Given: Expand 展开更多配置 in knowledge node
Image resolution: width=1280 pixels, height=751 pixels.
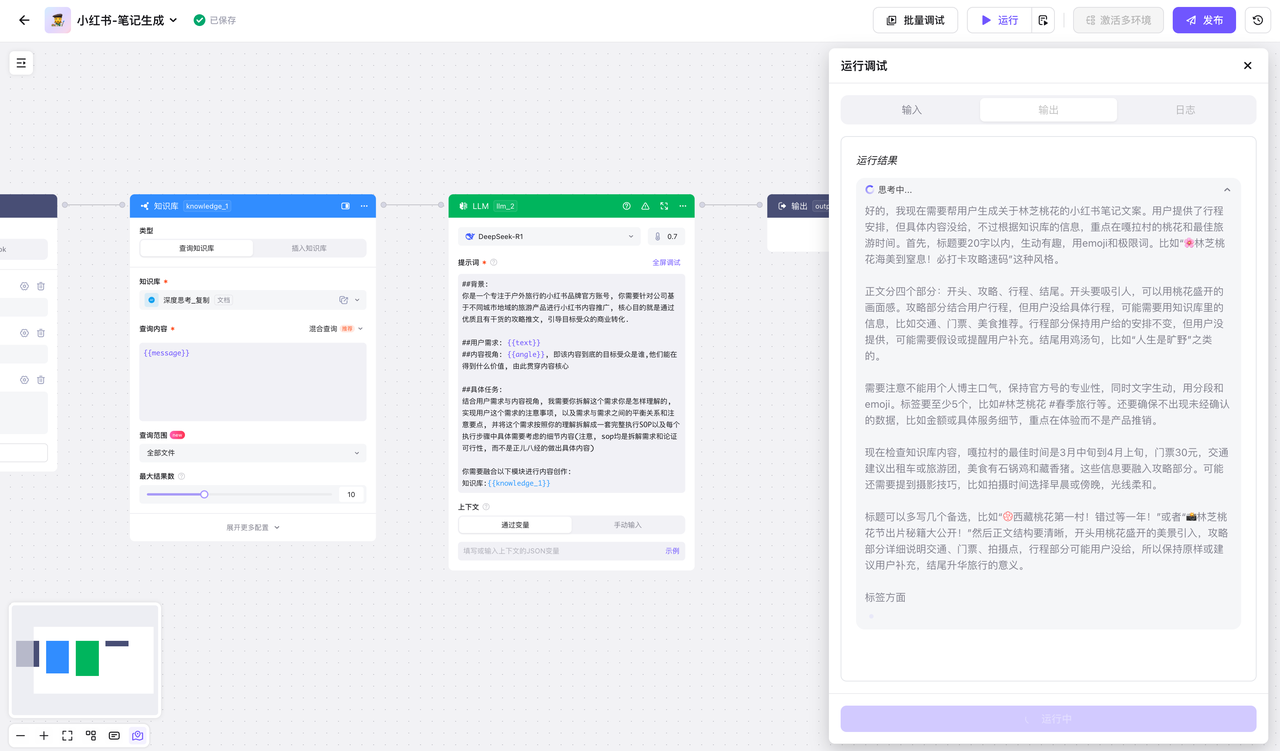Looking at the screenshot, I should pyautogui.click(x=252, y=527).
